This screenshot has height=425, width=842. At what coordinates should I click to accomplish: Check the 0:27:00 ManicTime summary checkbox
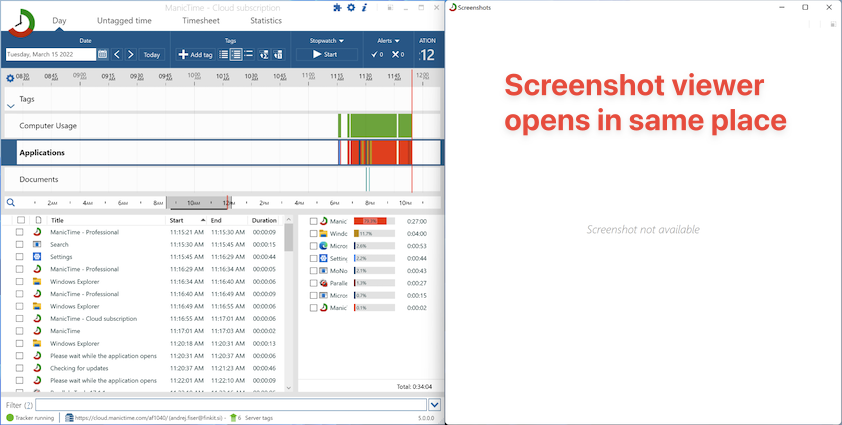tap(314, 221)
